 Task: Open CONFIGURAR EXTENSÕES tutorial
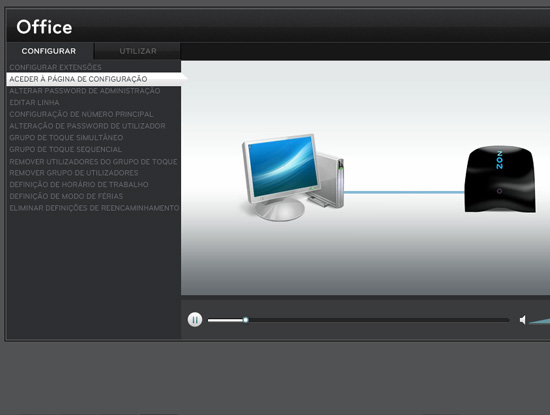pos(55,67)
